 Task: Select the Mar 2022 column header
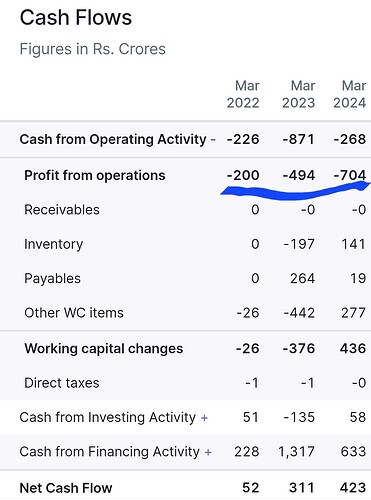tap(243, 94)
